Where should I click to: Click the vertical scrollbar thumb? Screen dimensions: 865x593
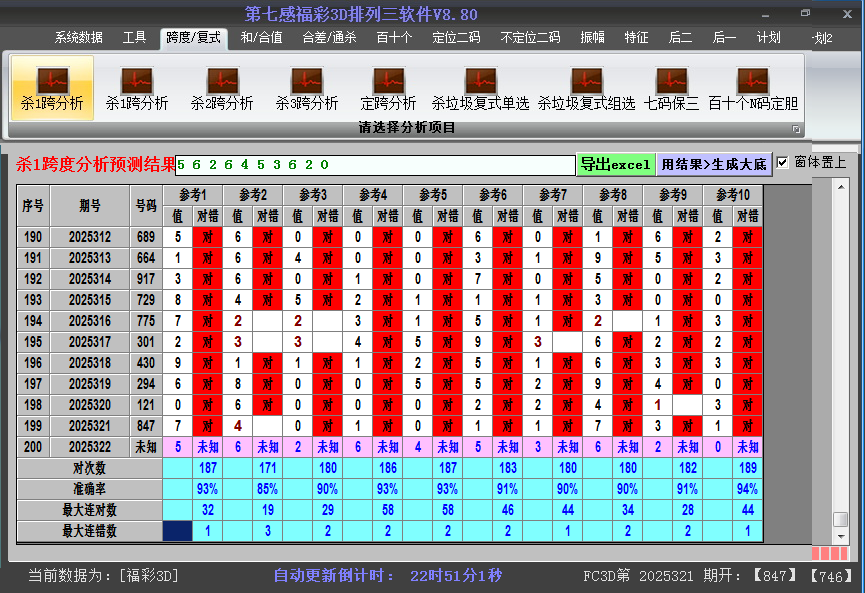coord(841,519)
